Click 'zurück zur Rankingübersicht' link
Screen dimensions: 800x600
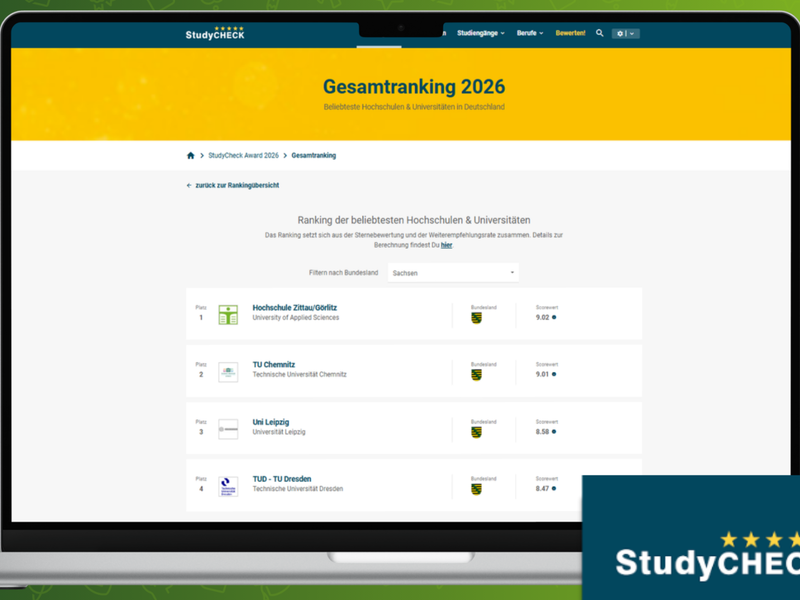[236, 186]
